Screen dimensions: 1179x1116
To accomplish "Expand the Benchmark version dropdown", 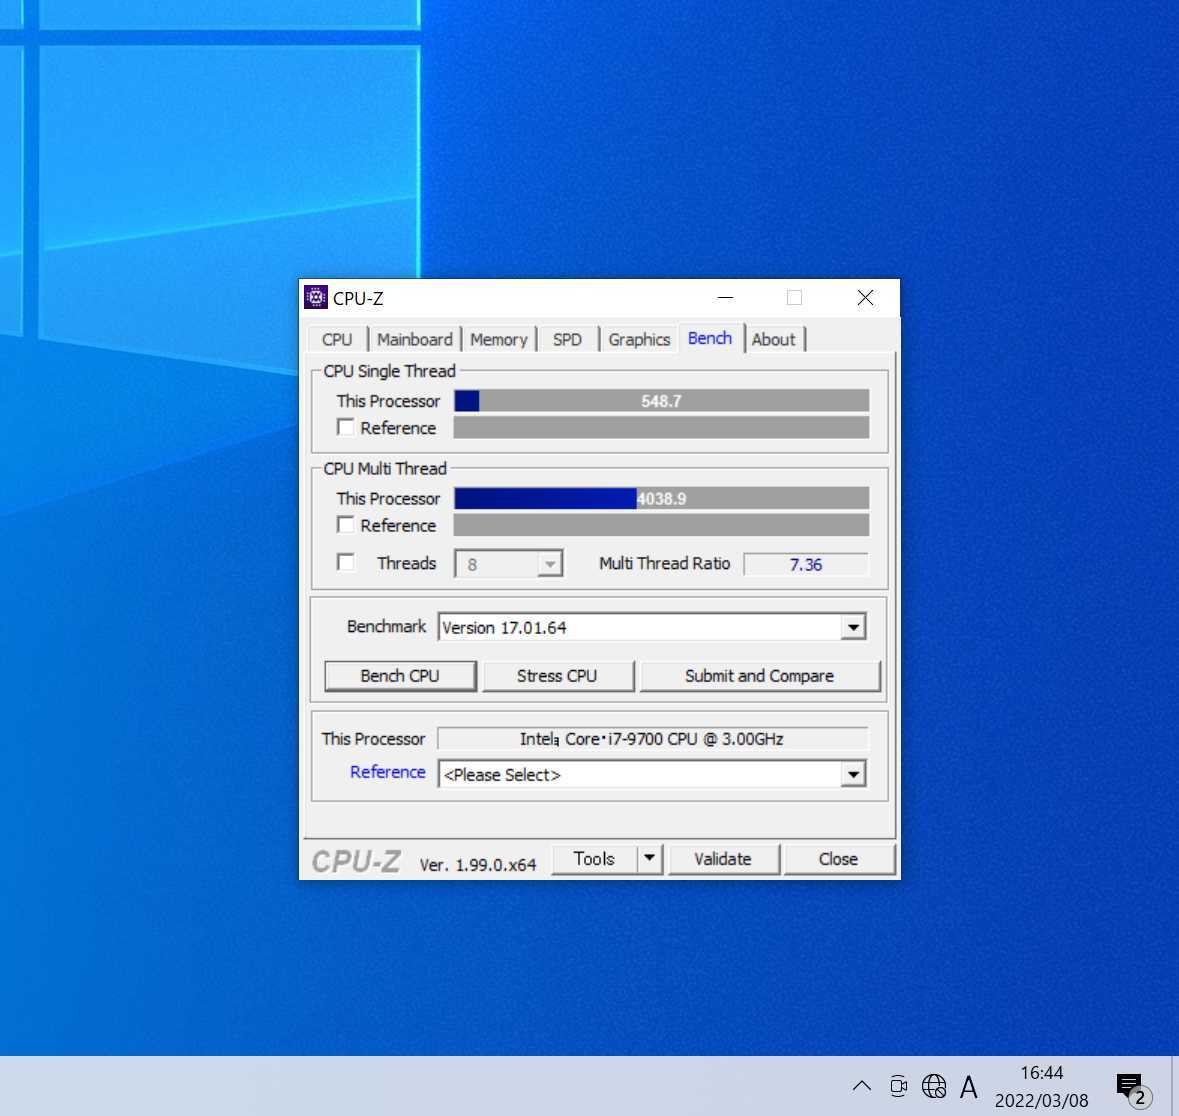I will coord(853,627).
